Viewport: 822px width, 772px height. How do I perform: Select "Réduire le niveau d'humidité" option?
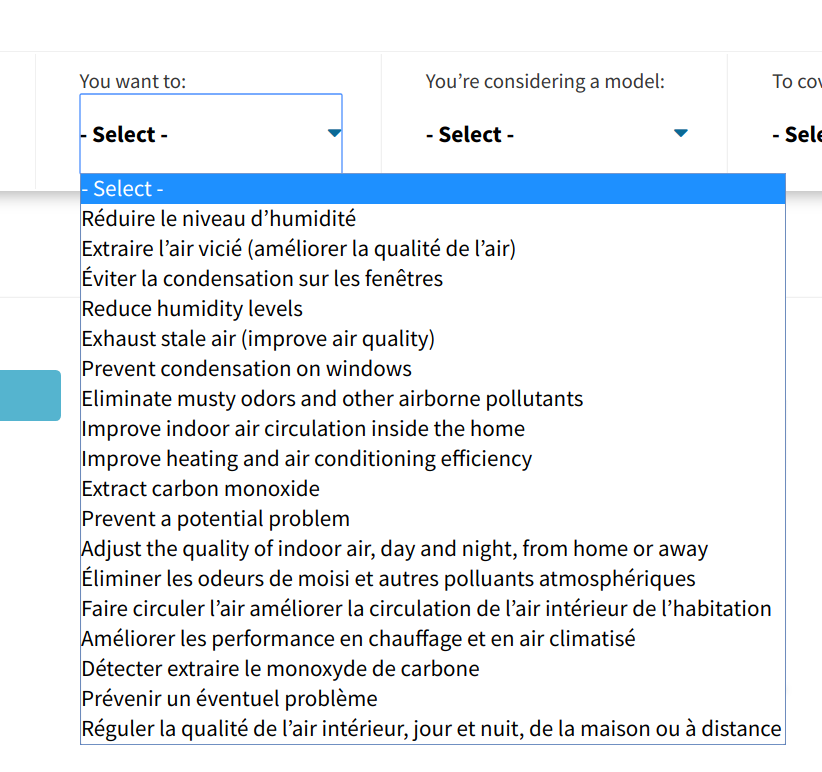coord(432,219)
